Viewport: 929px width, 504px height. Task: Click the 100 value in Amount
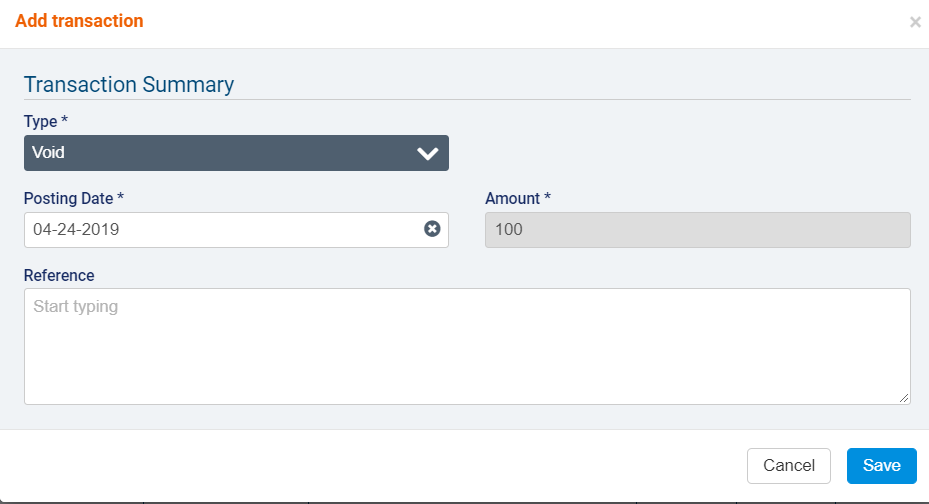509,229
